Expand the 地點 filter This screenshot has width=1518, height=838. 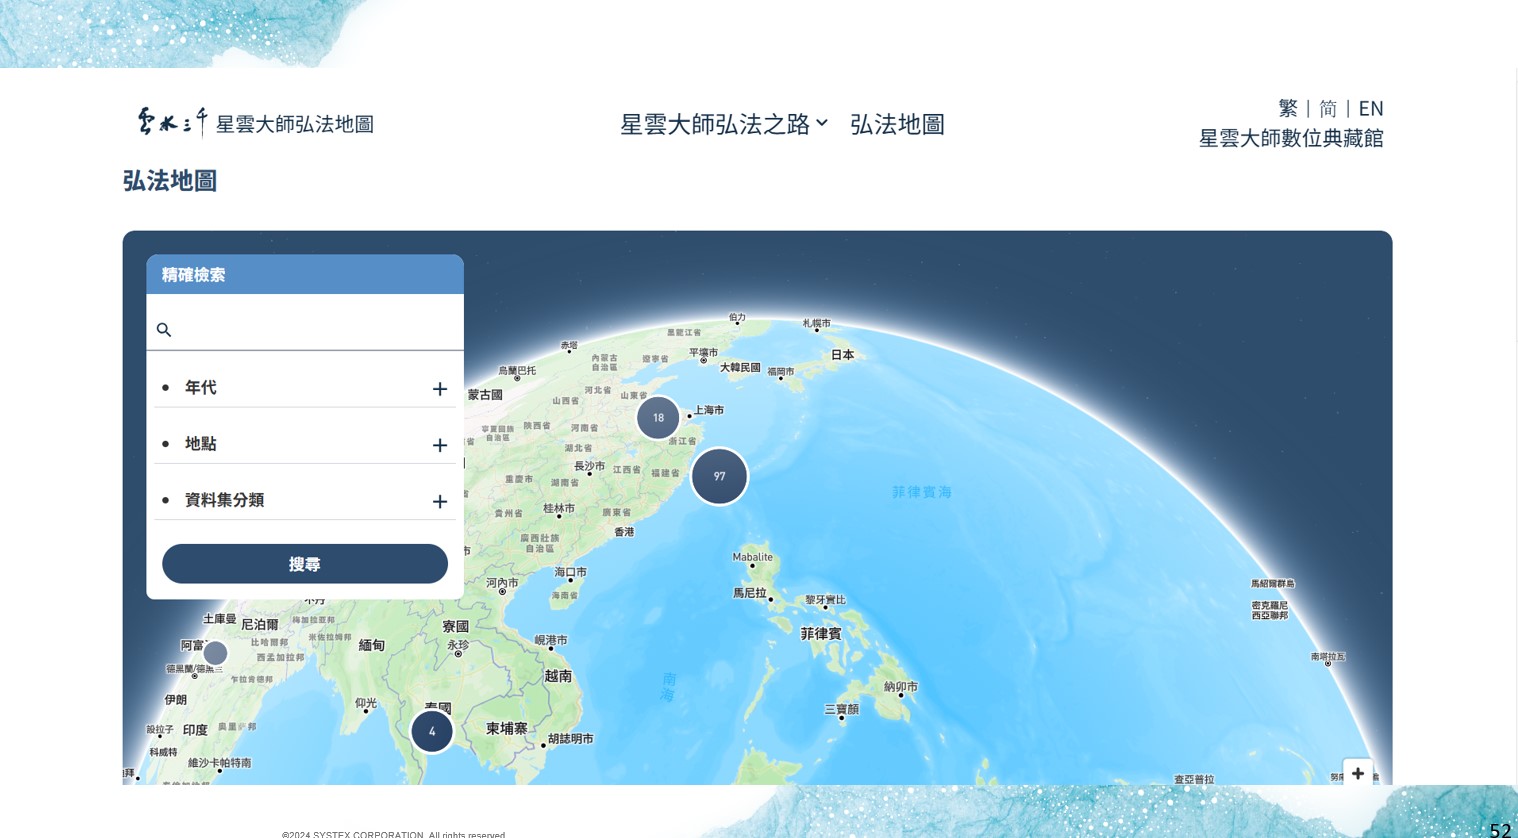click(439, 445)
